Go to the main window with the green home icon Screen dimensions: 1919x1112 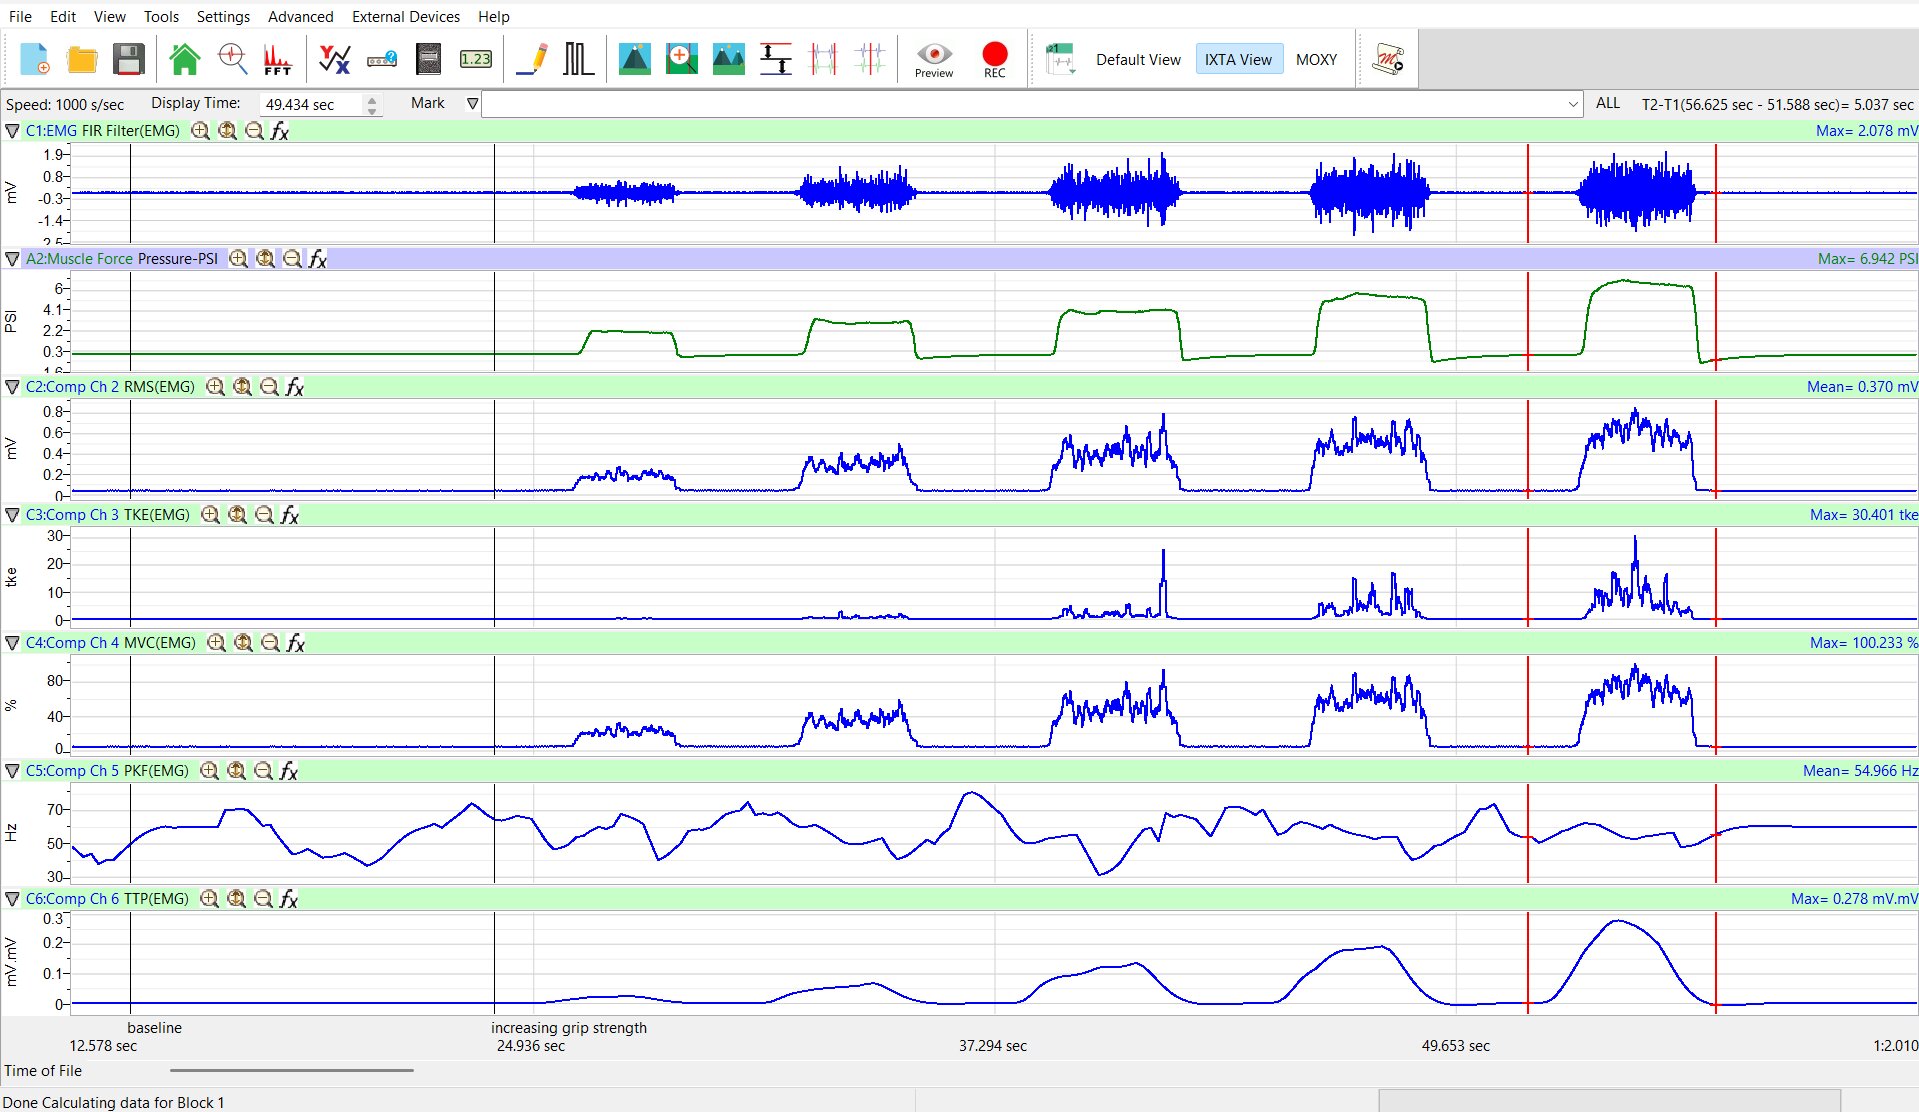(x=185, y=59)
